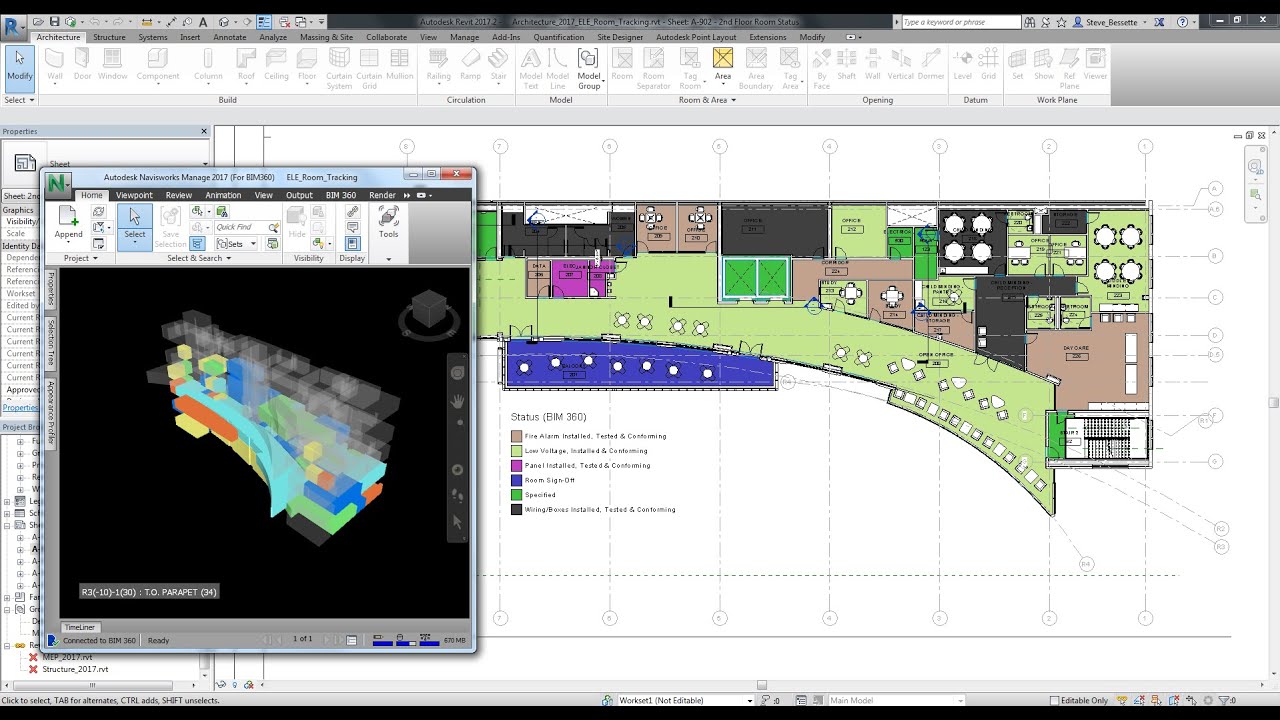This screenshot has width=1280, height=720.
Task: Open the Massing & Site tab
Action: [x=326, y=37]
